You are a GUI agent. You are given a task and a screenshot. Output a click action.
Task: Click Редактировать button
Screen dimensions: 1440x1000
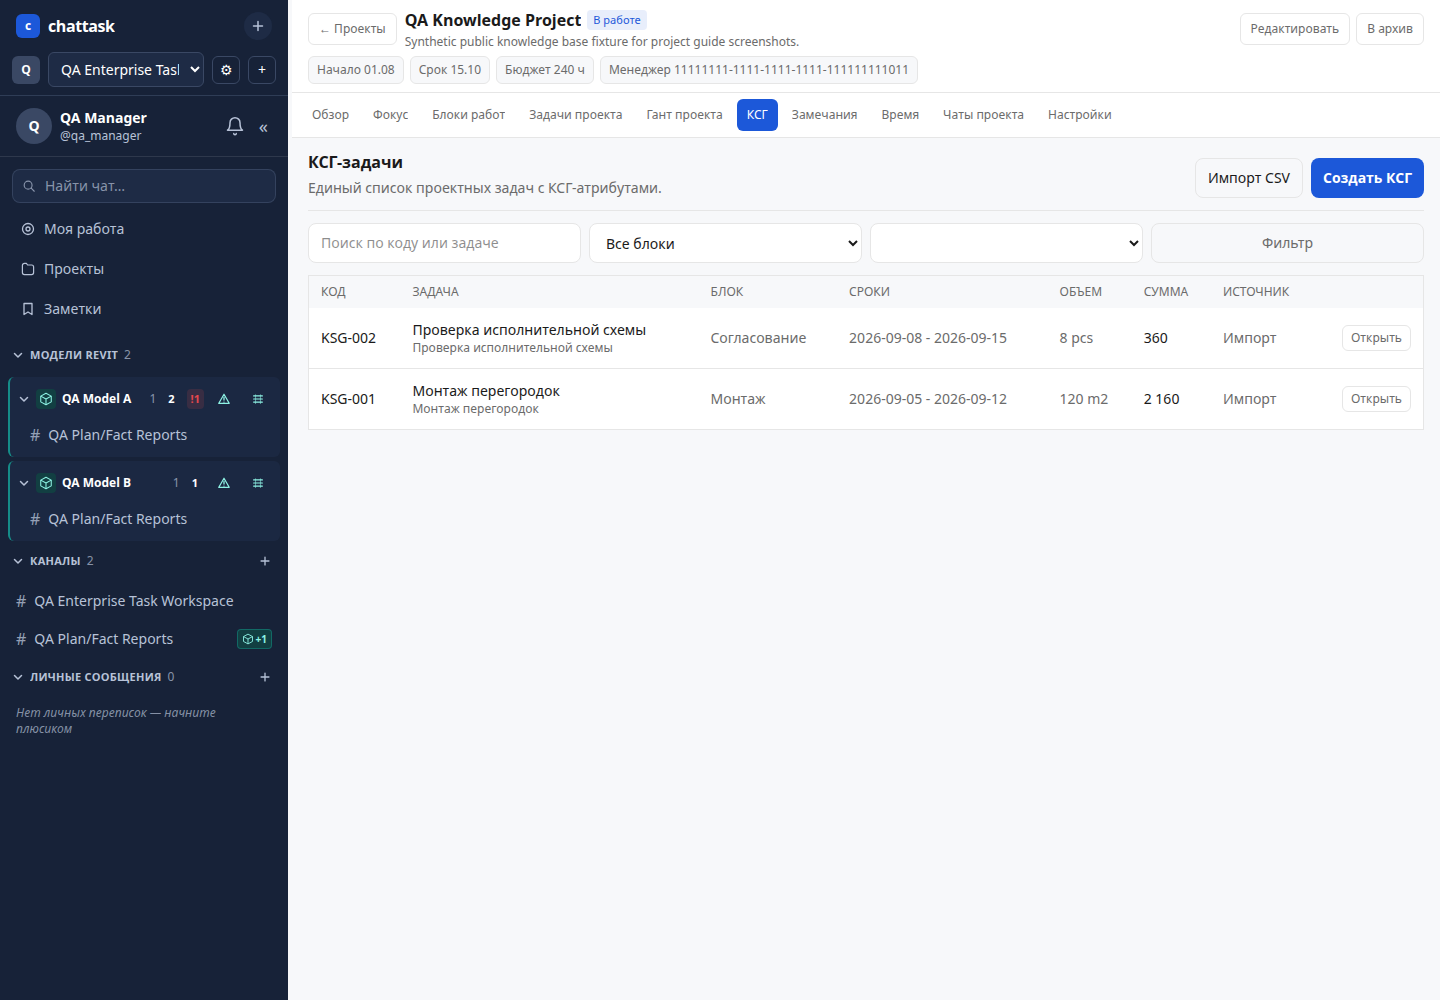coord(1294,29)
